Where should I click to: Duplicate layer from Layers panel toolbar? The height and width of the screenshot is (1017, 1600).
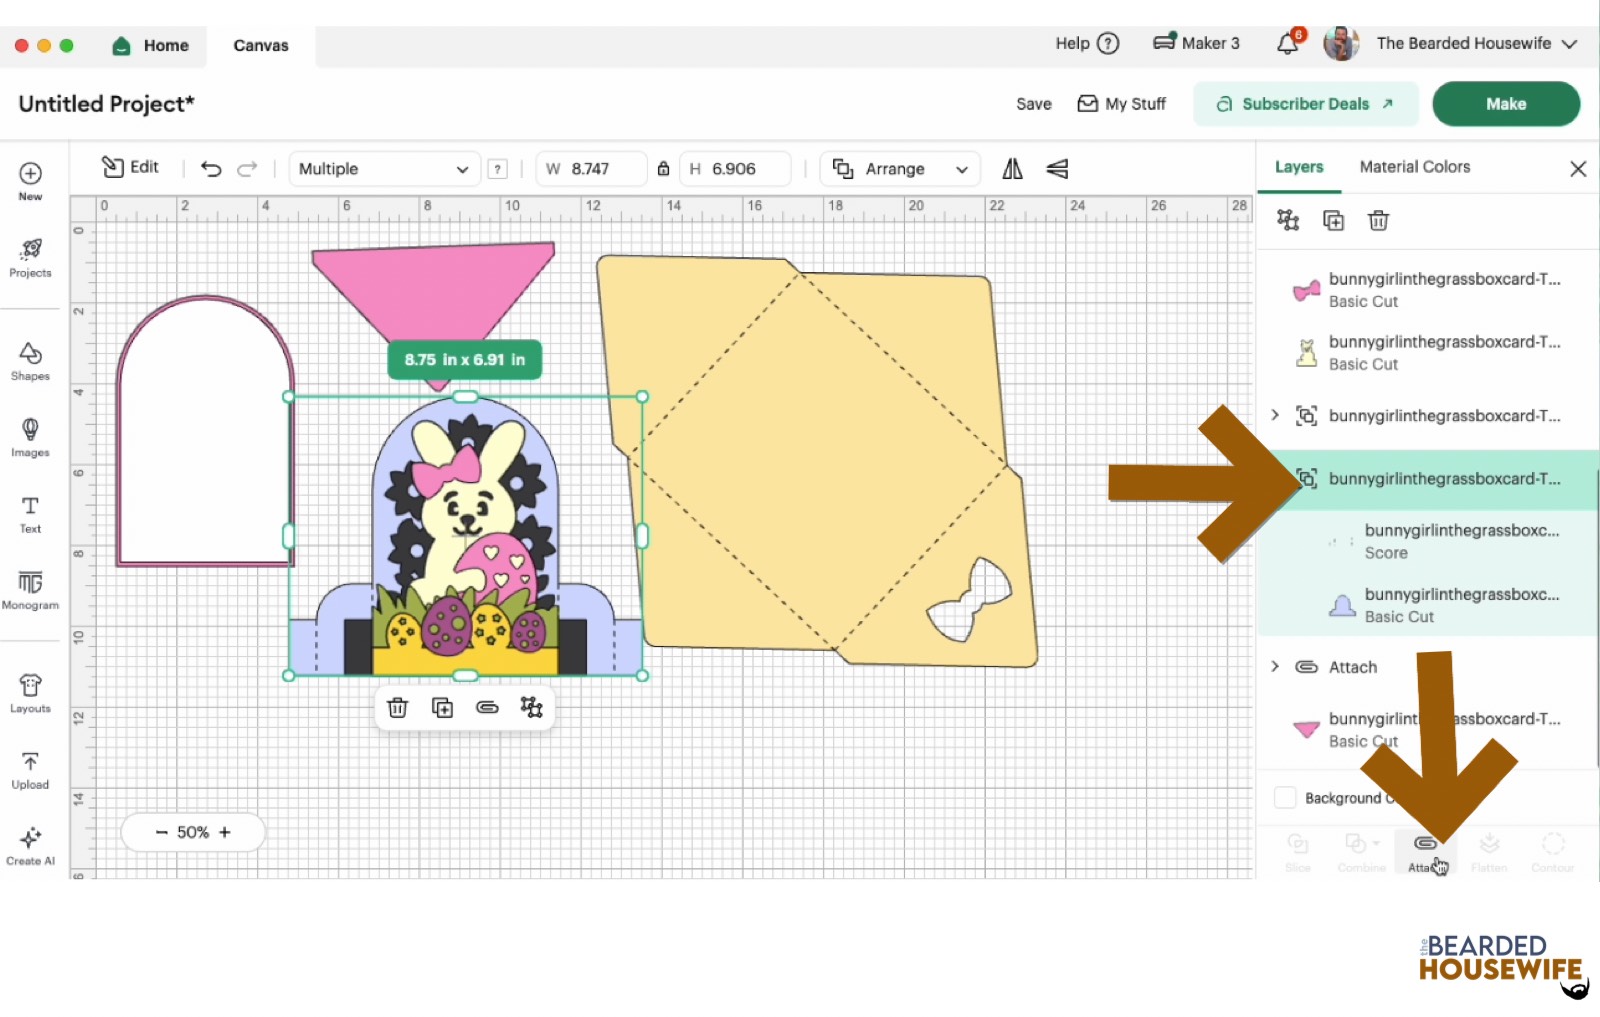pyautogui.click(x=1333, y=221)
